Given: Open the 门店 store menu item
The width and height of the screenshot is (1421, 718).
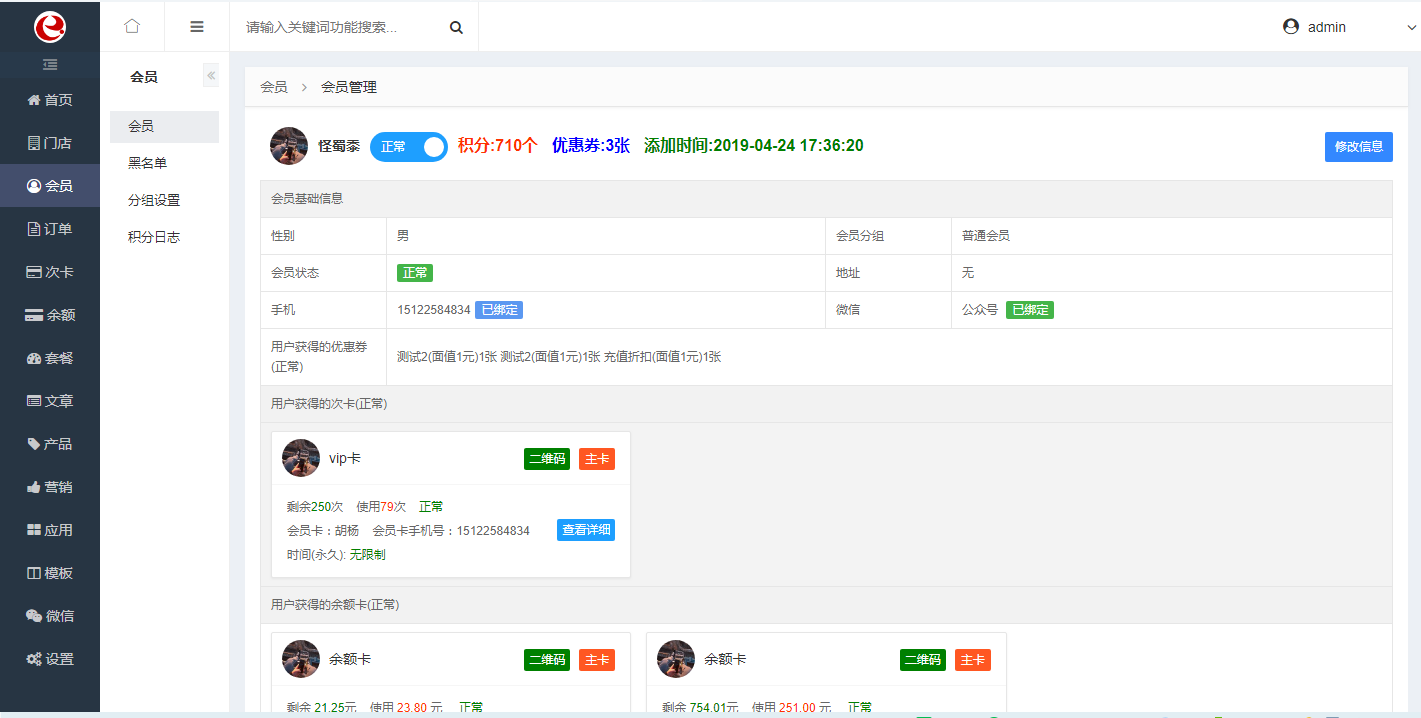Looking at the screenshot, I should coord(50,143).
